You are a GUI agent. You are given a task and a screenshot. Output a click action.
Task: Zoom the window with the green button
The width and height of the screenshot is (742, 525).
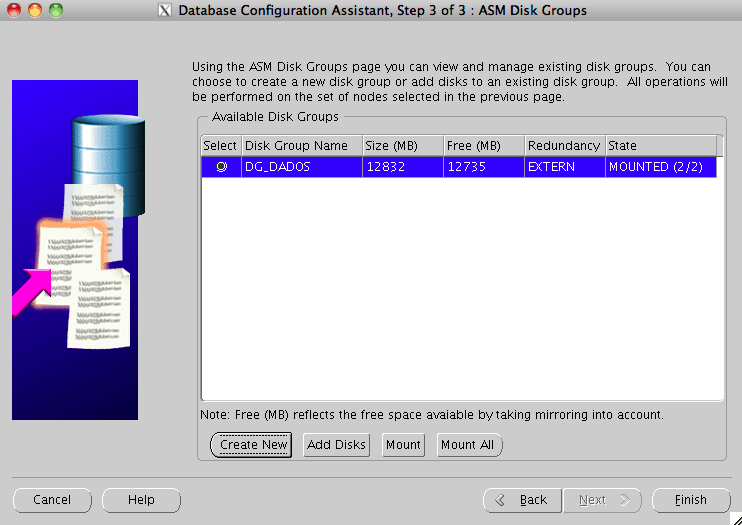[54, 11]
